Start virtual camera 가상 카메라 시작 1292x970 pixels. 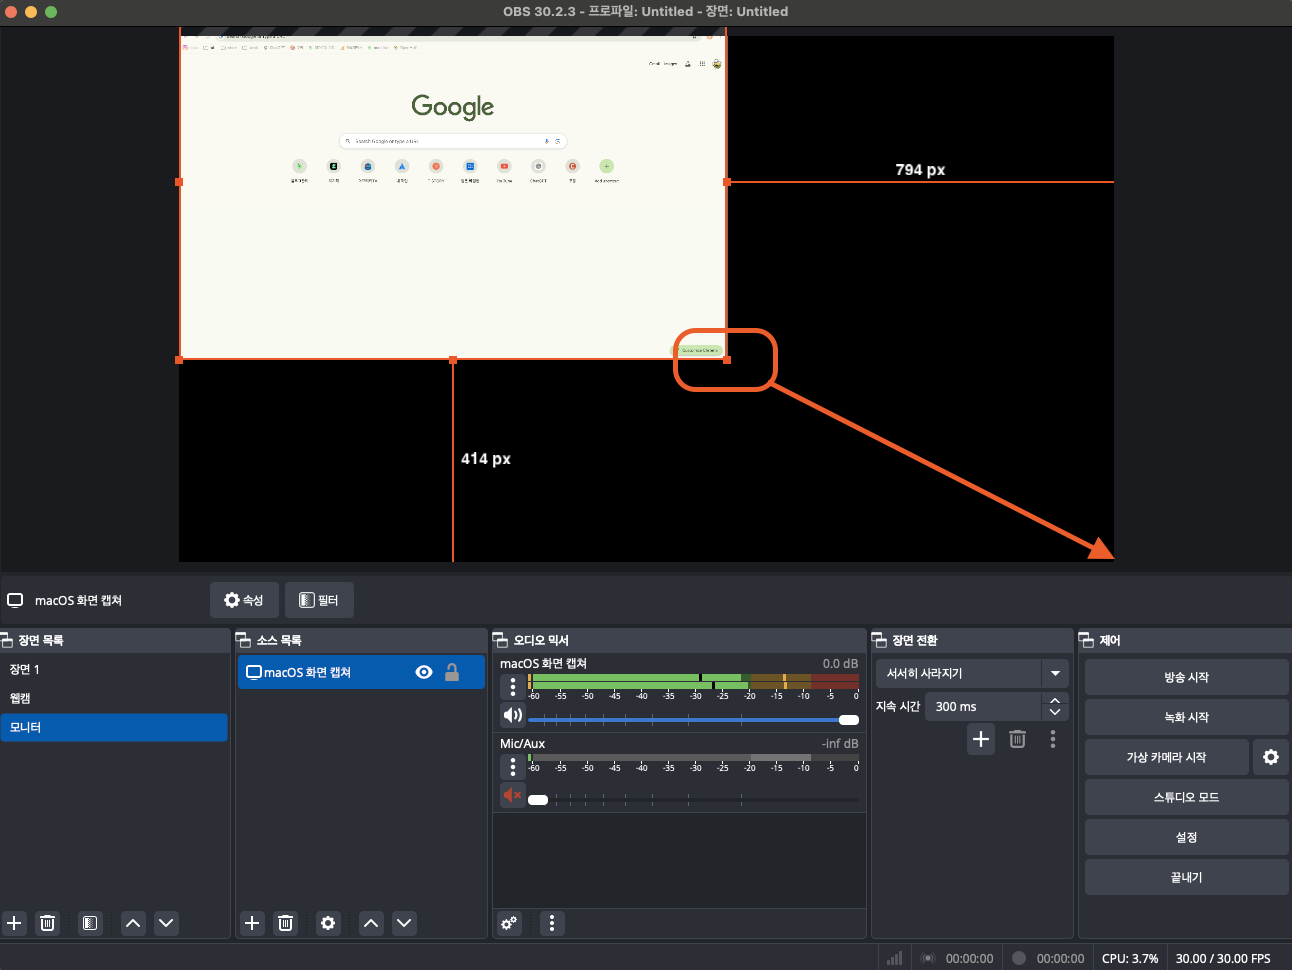(x=1166, y=757)
